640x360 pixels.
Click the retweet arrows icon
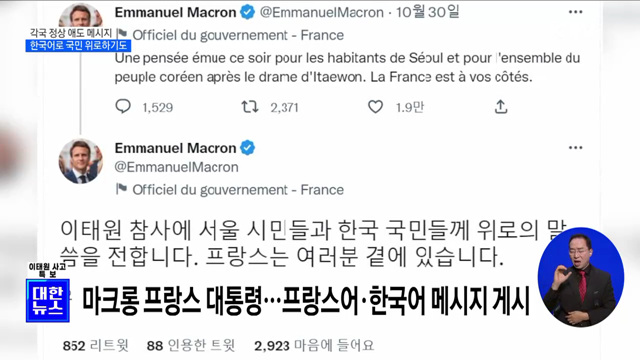249,107
